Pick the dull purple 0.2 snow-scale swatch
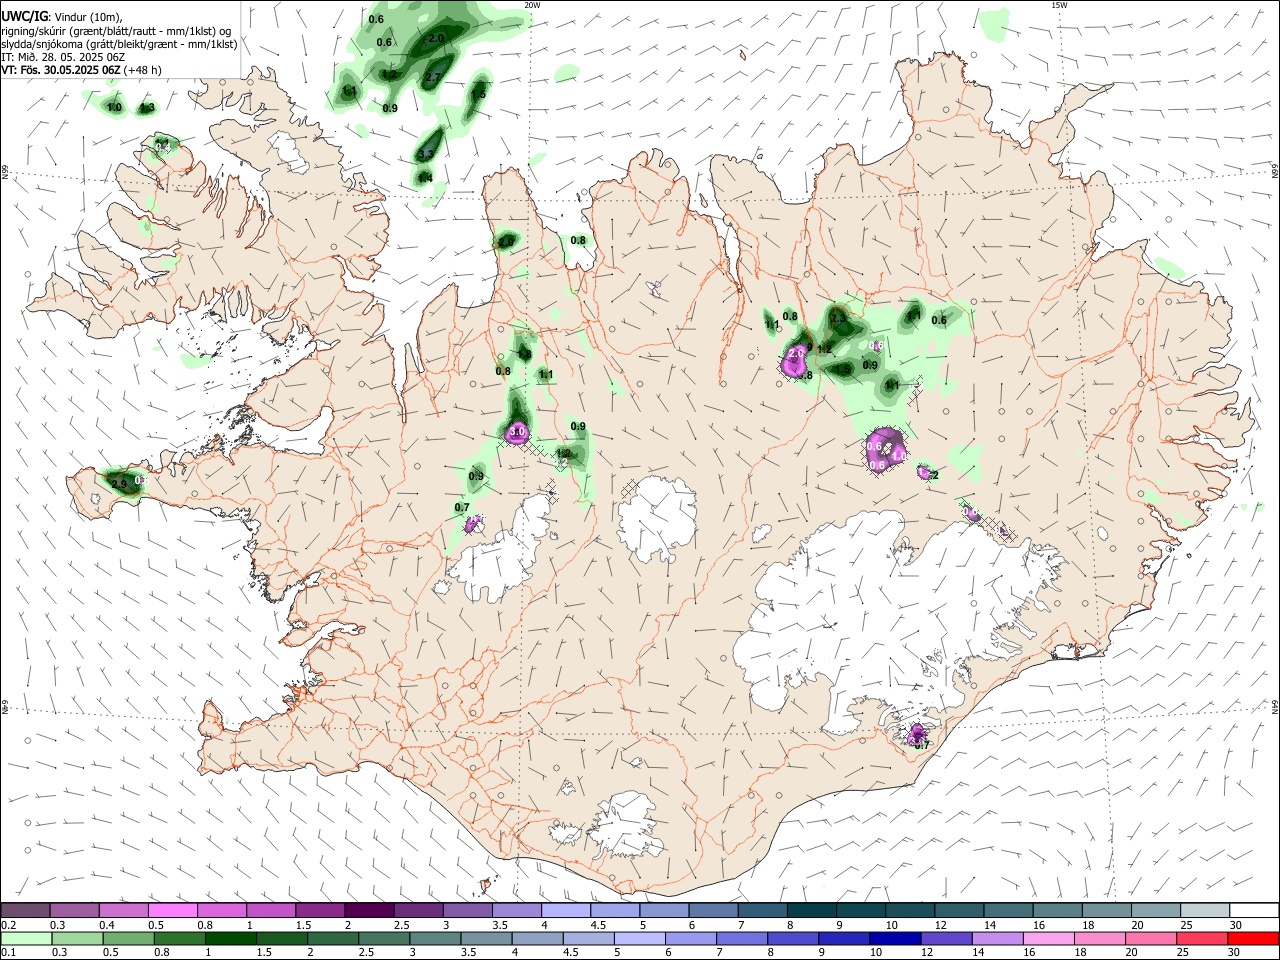 click(x=25, y=911)
